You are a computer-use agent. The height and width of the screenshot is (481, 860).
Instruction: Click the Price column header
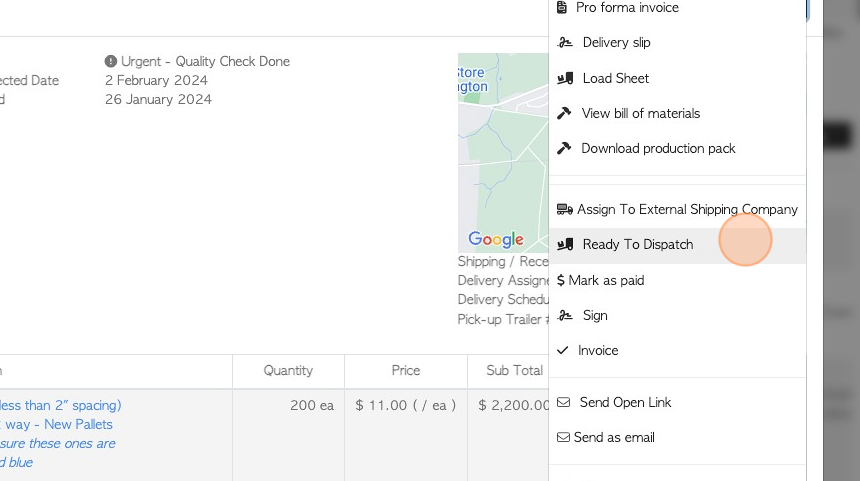(x=405, y=370)
